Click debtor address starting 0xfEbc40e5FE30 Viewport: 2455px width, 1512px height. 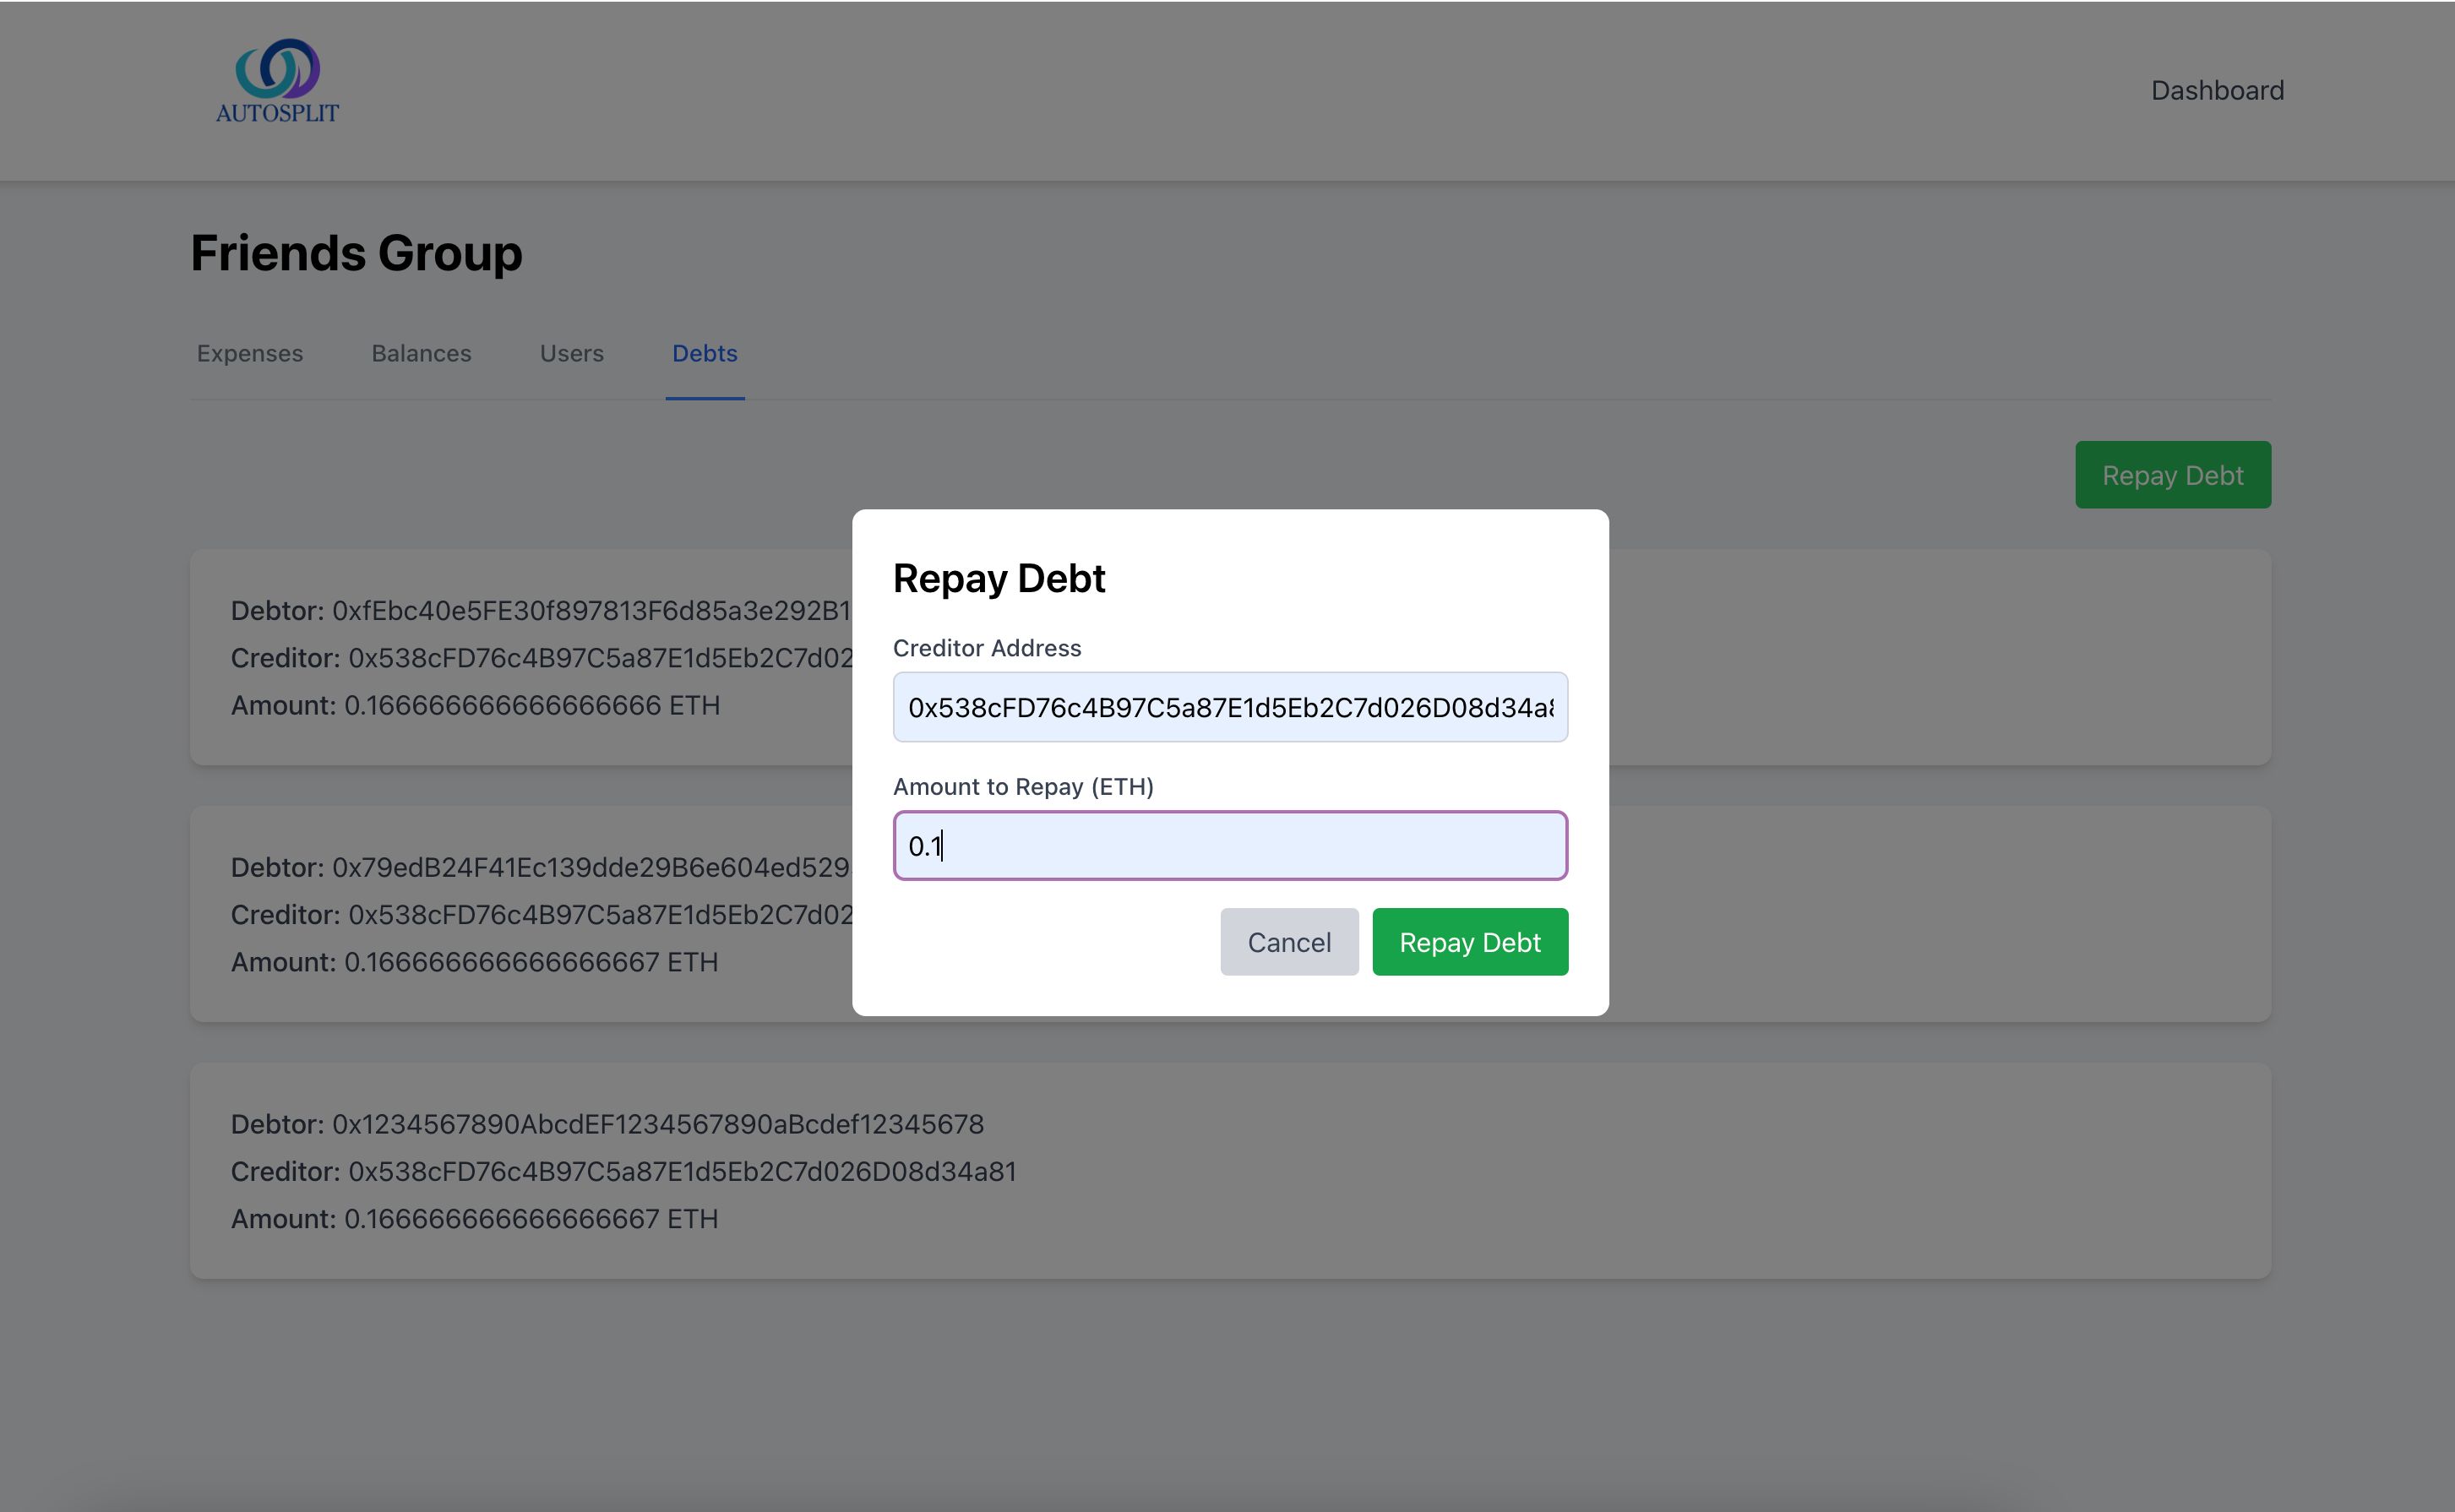tap(591, 611)
